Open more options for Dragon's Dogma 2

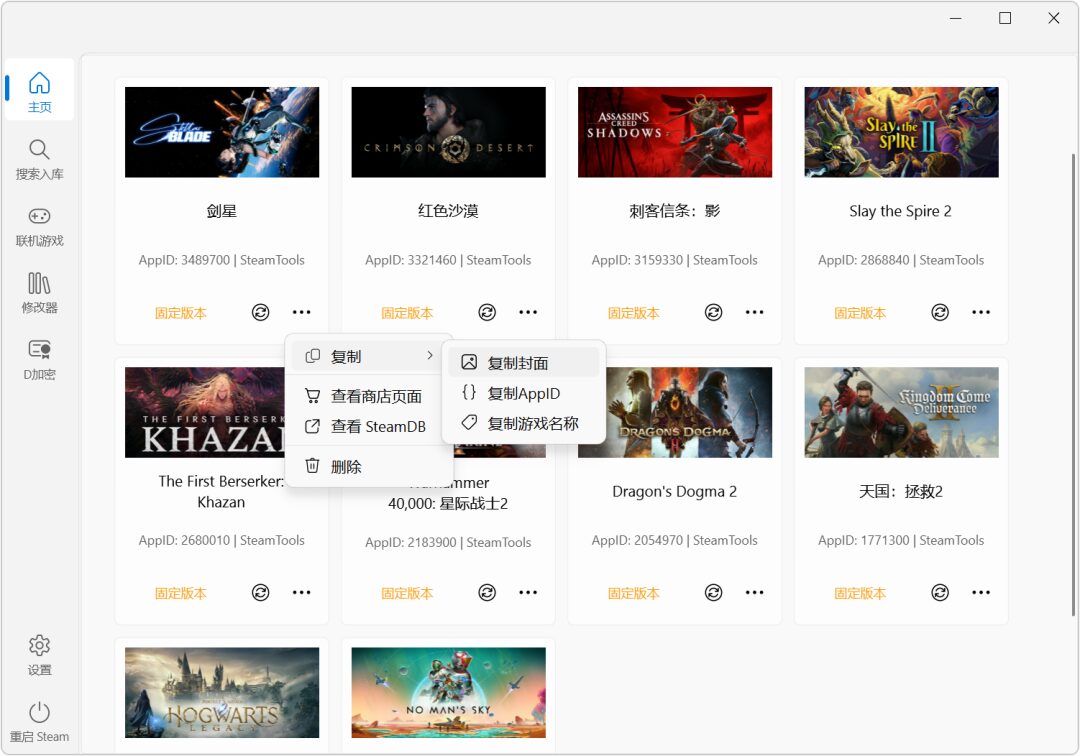coord(755,593)
